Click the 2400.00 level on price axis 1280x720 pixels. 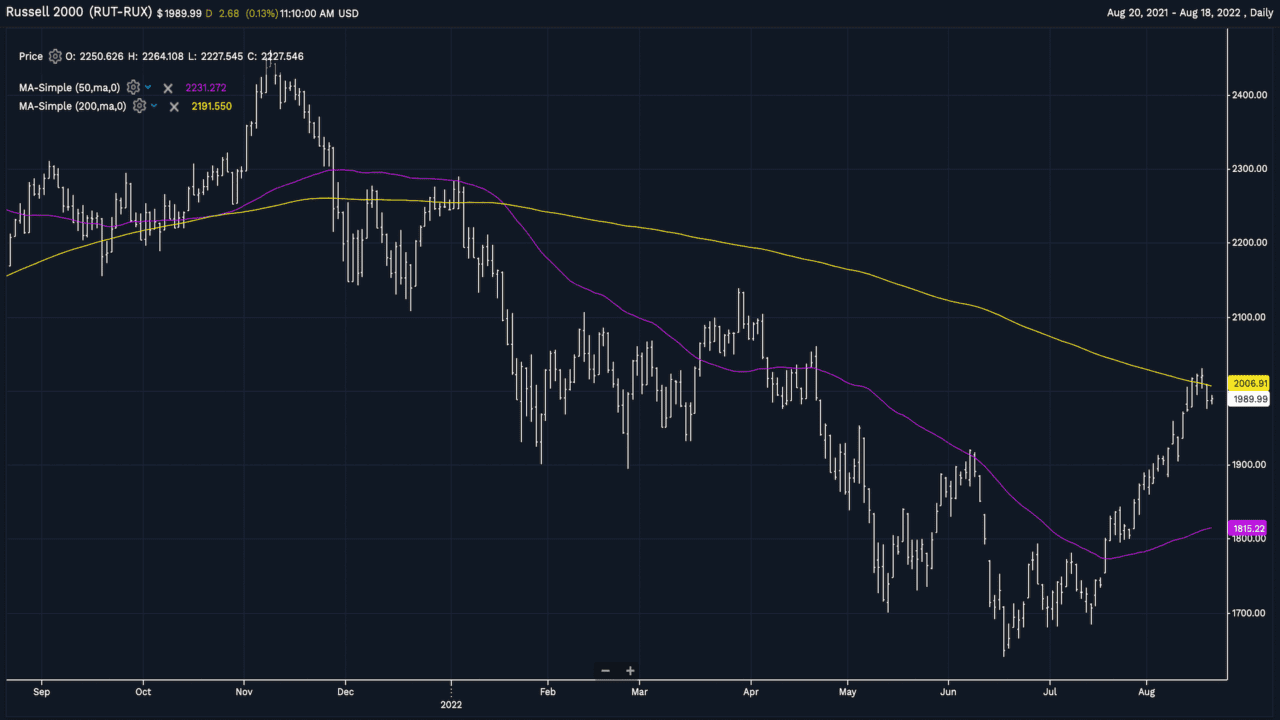[1251, 95]
